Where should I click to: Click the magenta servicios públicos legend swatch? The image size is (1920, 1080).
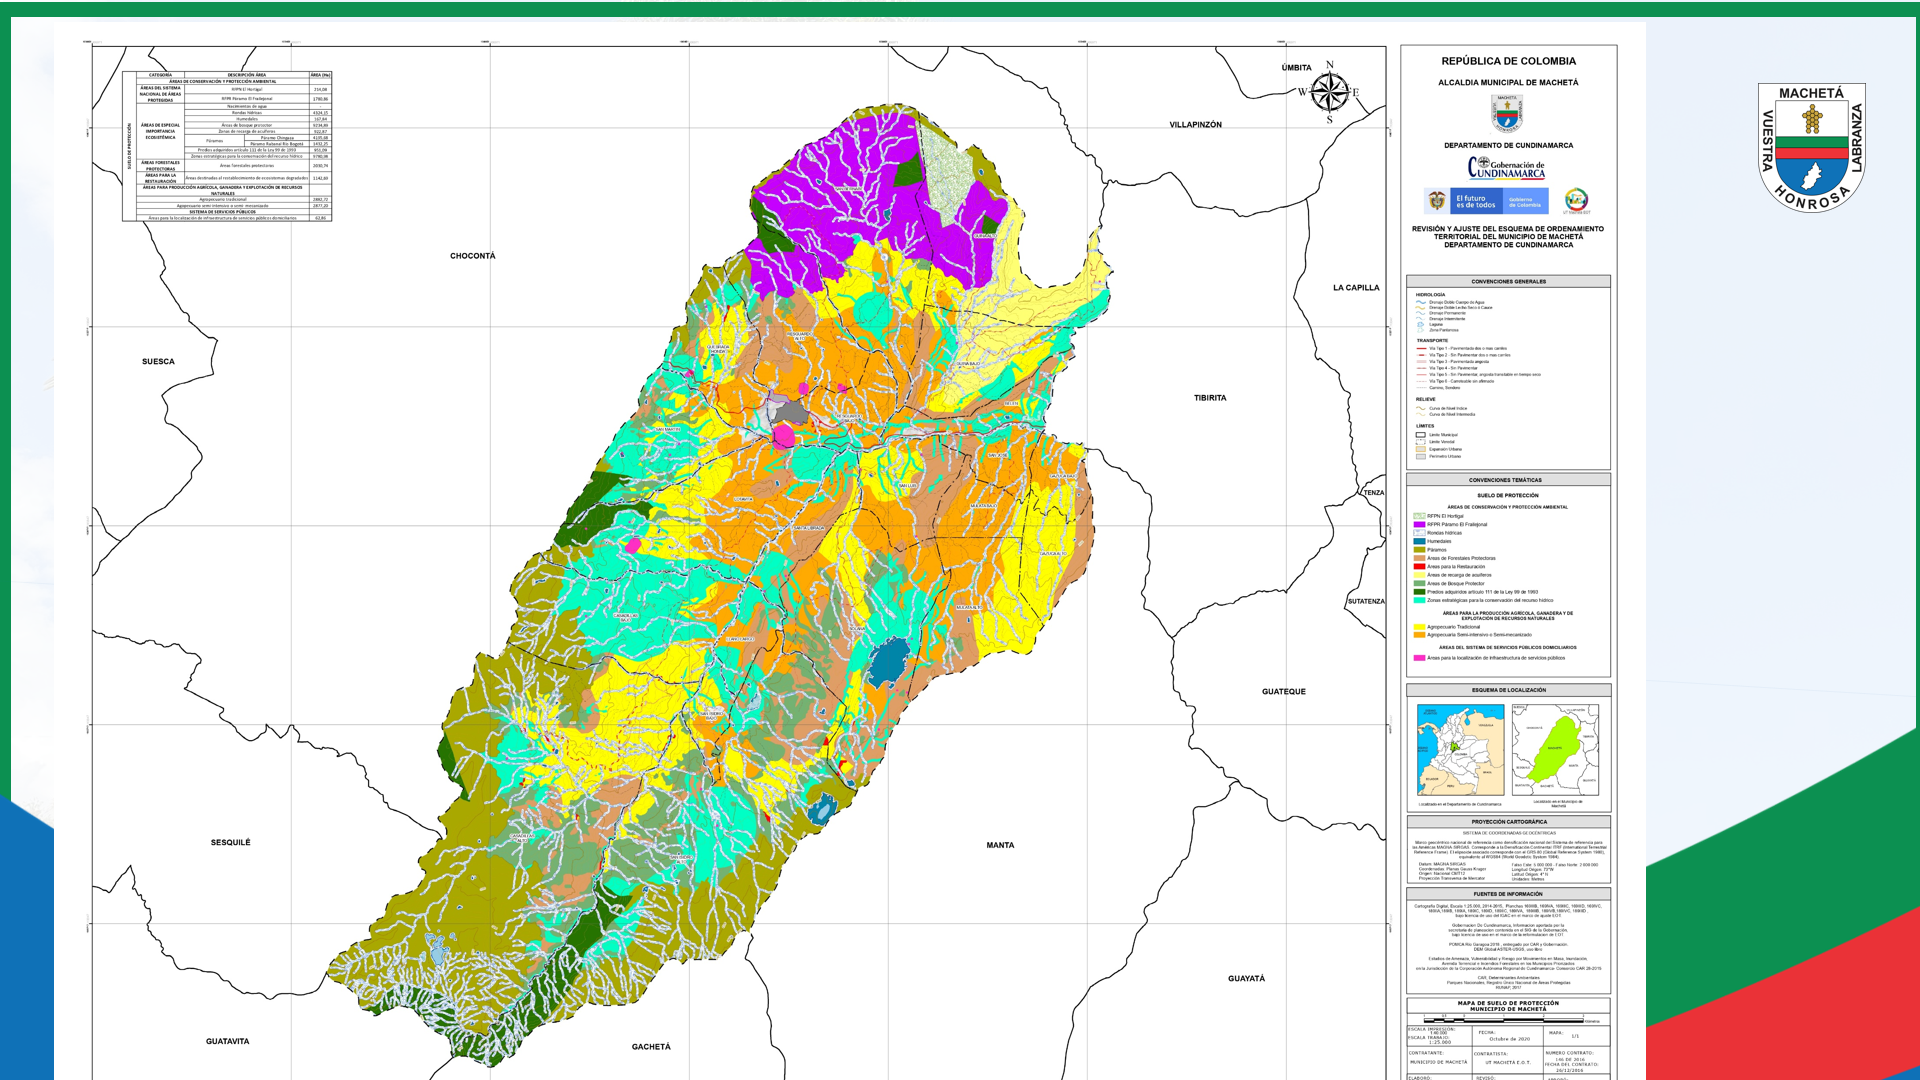[1419, 658]
